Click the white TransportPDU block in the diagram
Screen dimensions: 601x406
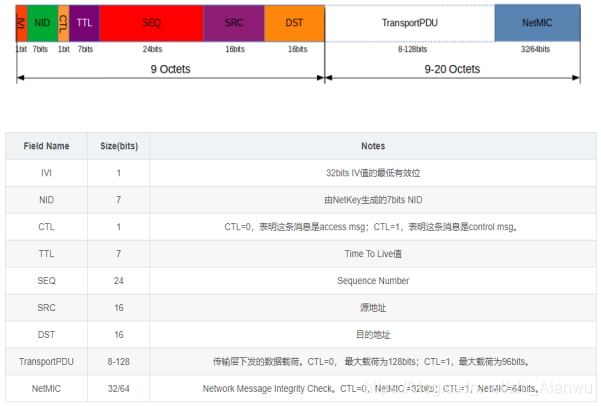(410, 21)
